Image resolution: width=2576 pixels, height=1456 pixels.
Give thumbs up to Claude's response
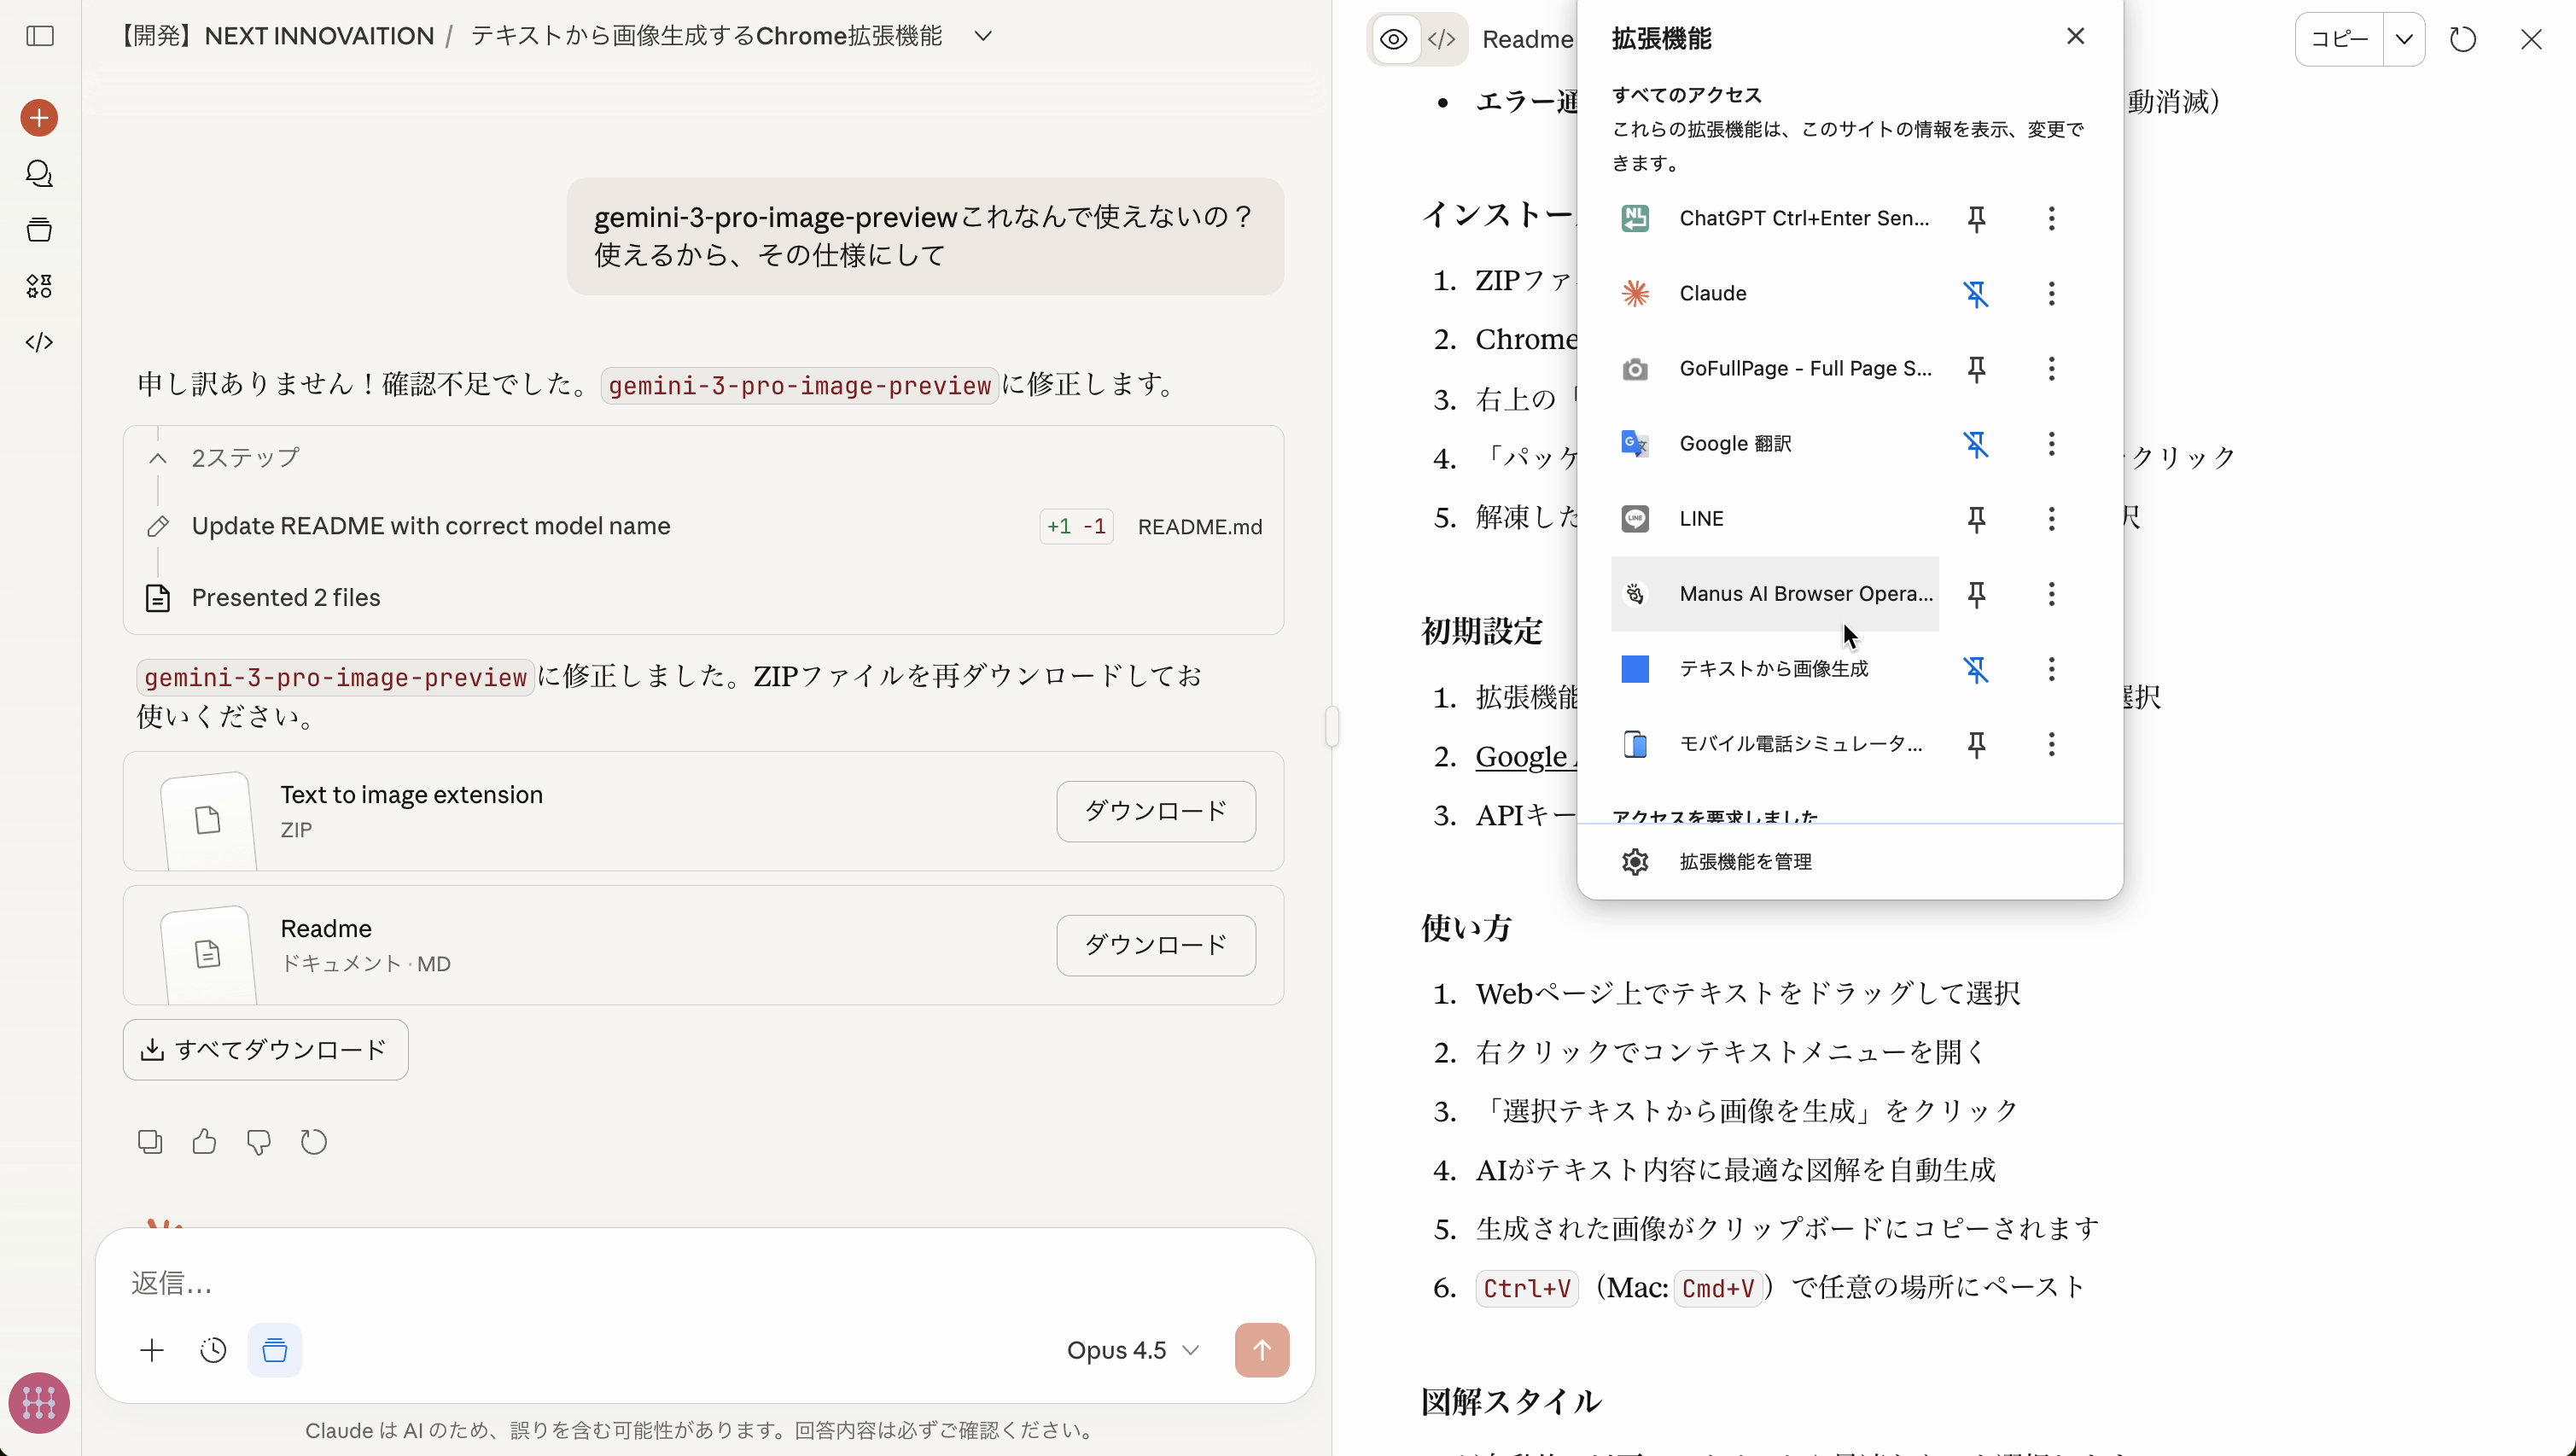coord(204,1141)
